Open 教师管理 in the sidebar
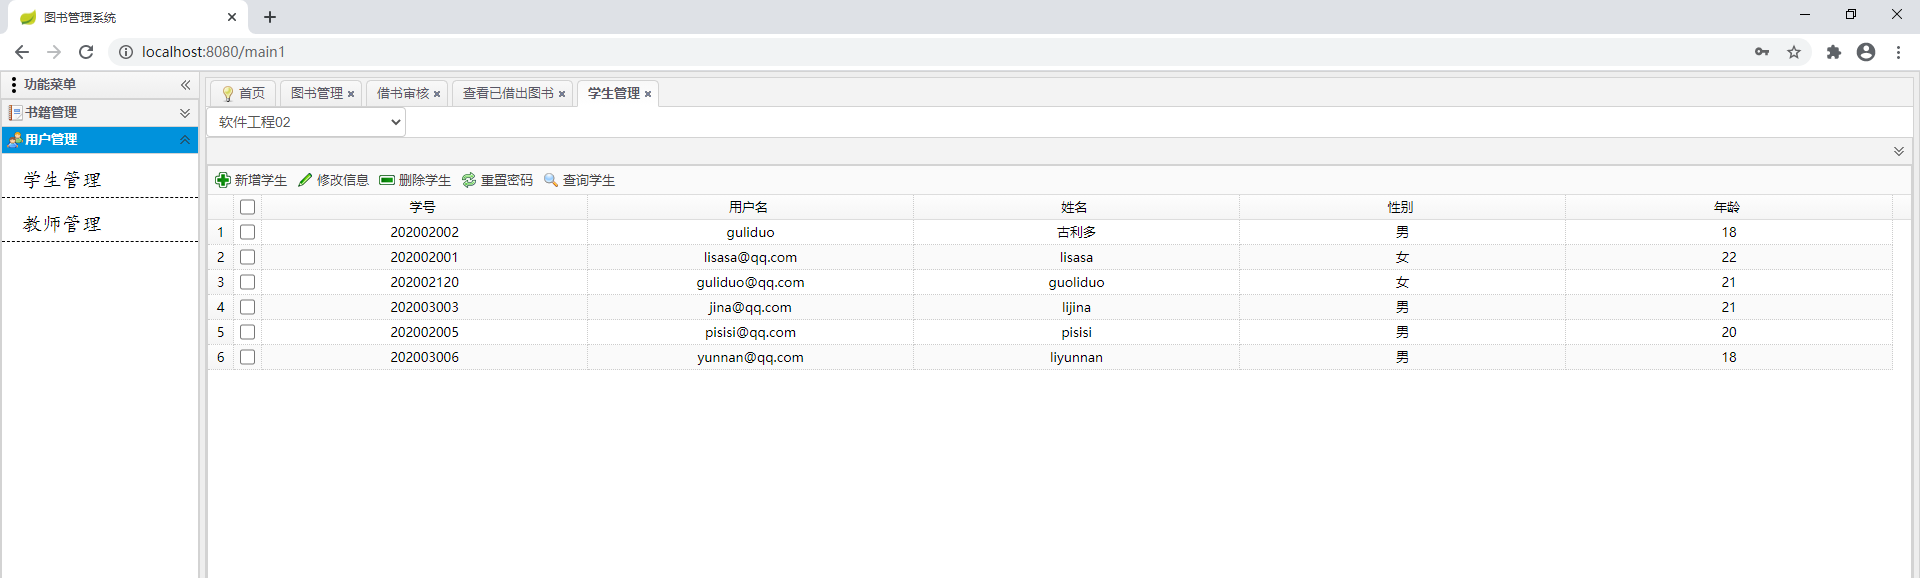Viewport: 1920px width, 578px height. (62, 224)
